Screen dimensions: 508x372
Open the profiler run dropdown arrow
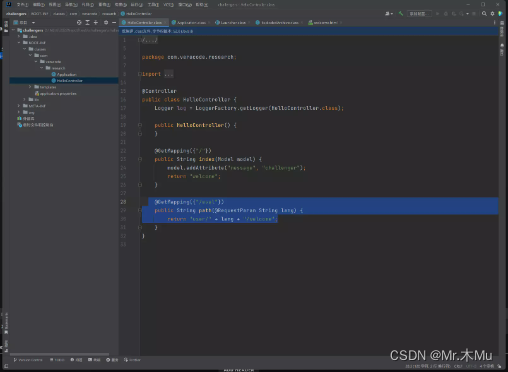(x=467, y=14)
